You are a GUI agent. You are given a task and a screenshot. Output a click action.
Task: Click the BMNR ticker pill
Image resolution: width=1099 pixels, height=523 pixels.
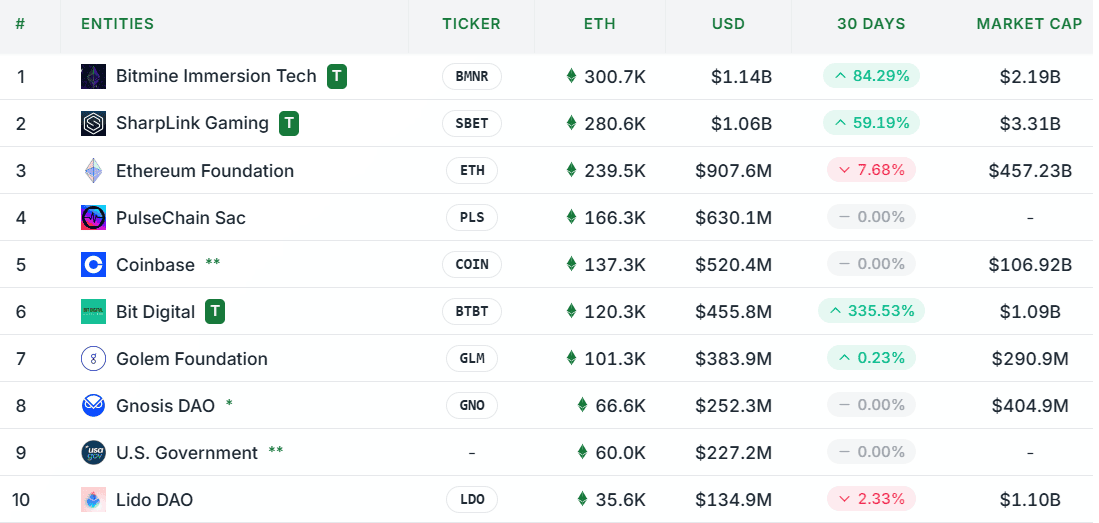coord(472,76)
